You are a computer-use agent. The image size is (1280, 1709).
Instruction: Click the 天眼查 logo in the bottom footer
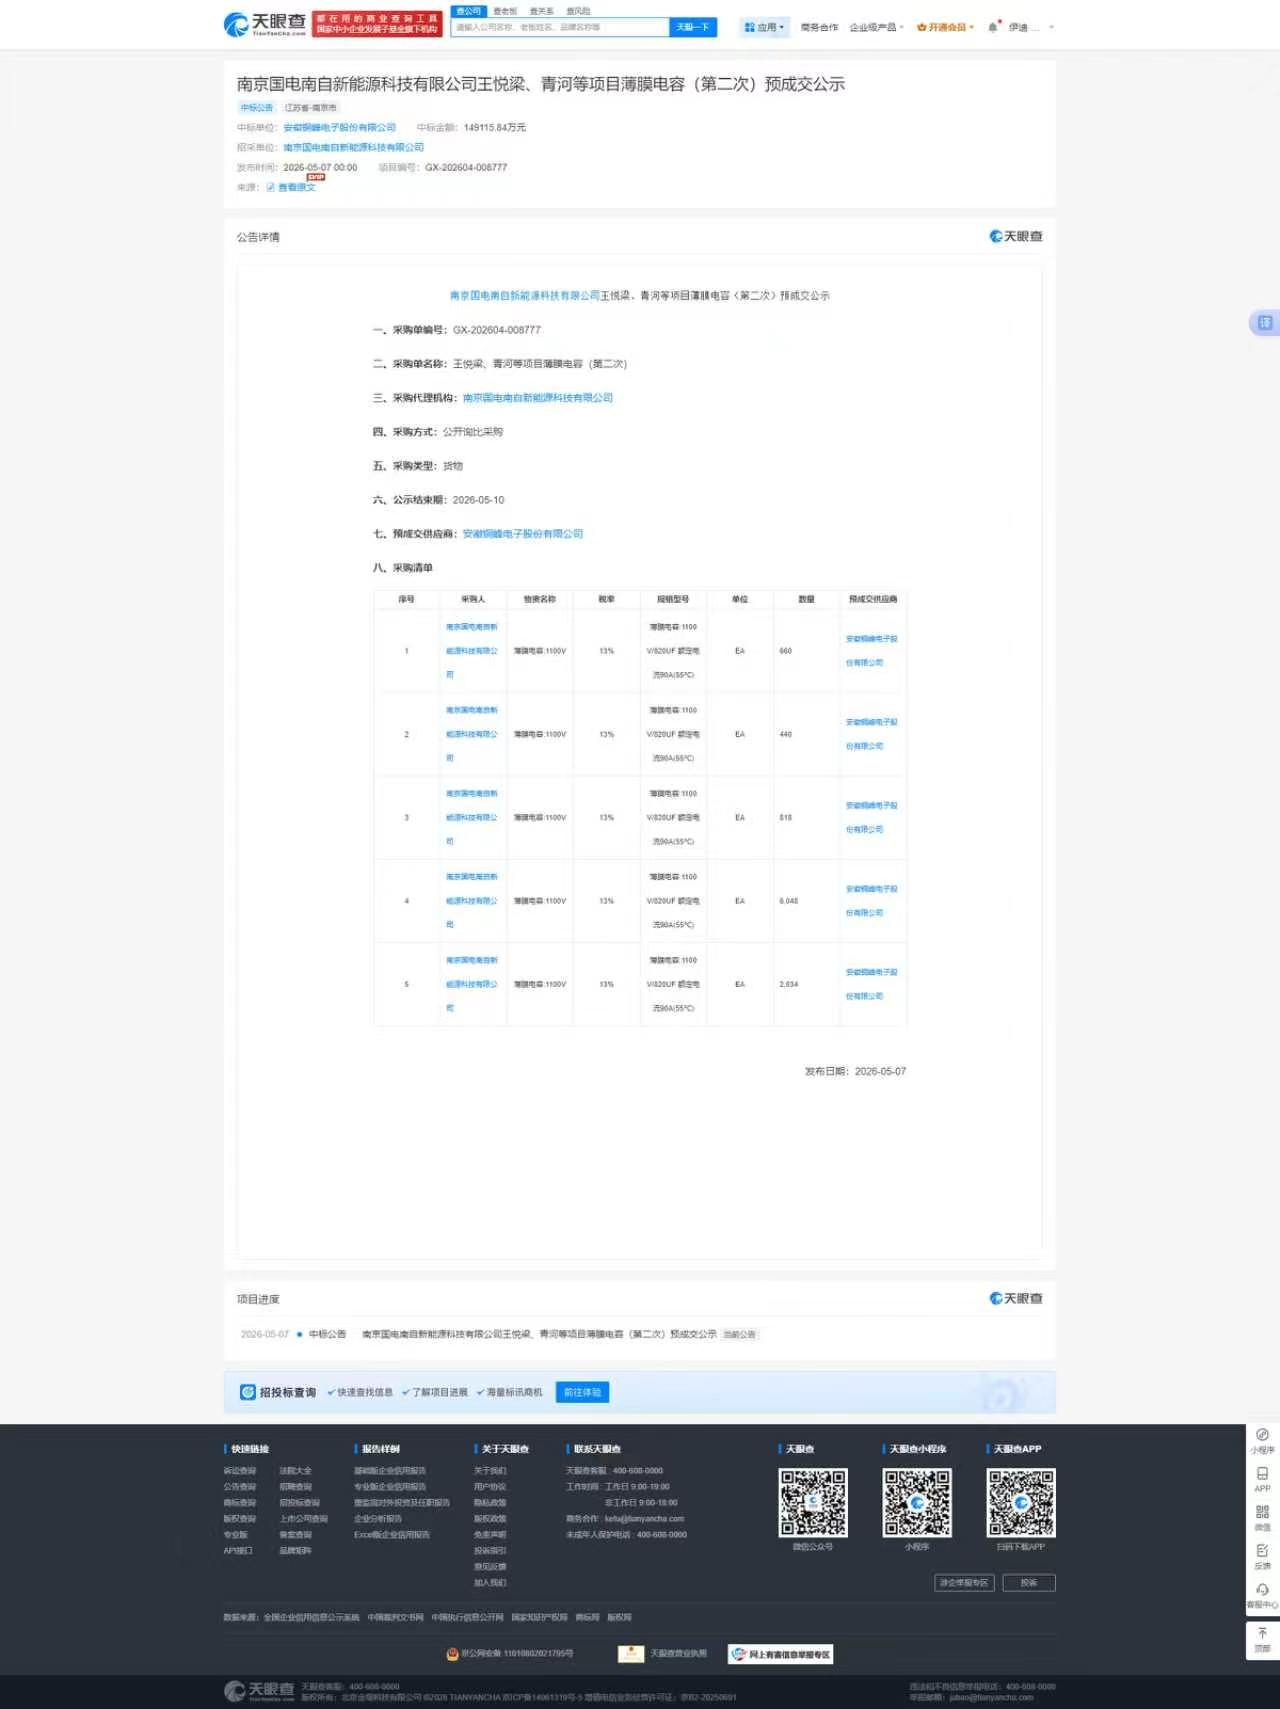point(259,1691)
